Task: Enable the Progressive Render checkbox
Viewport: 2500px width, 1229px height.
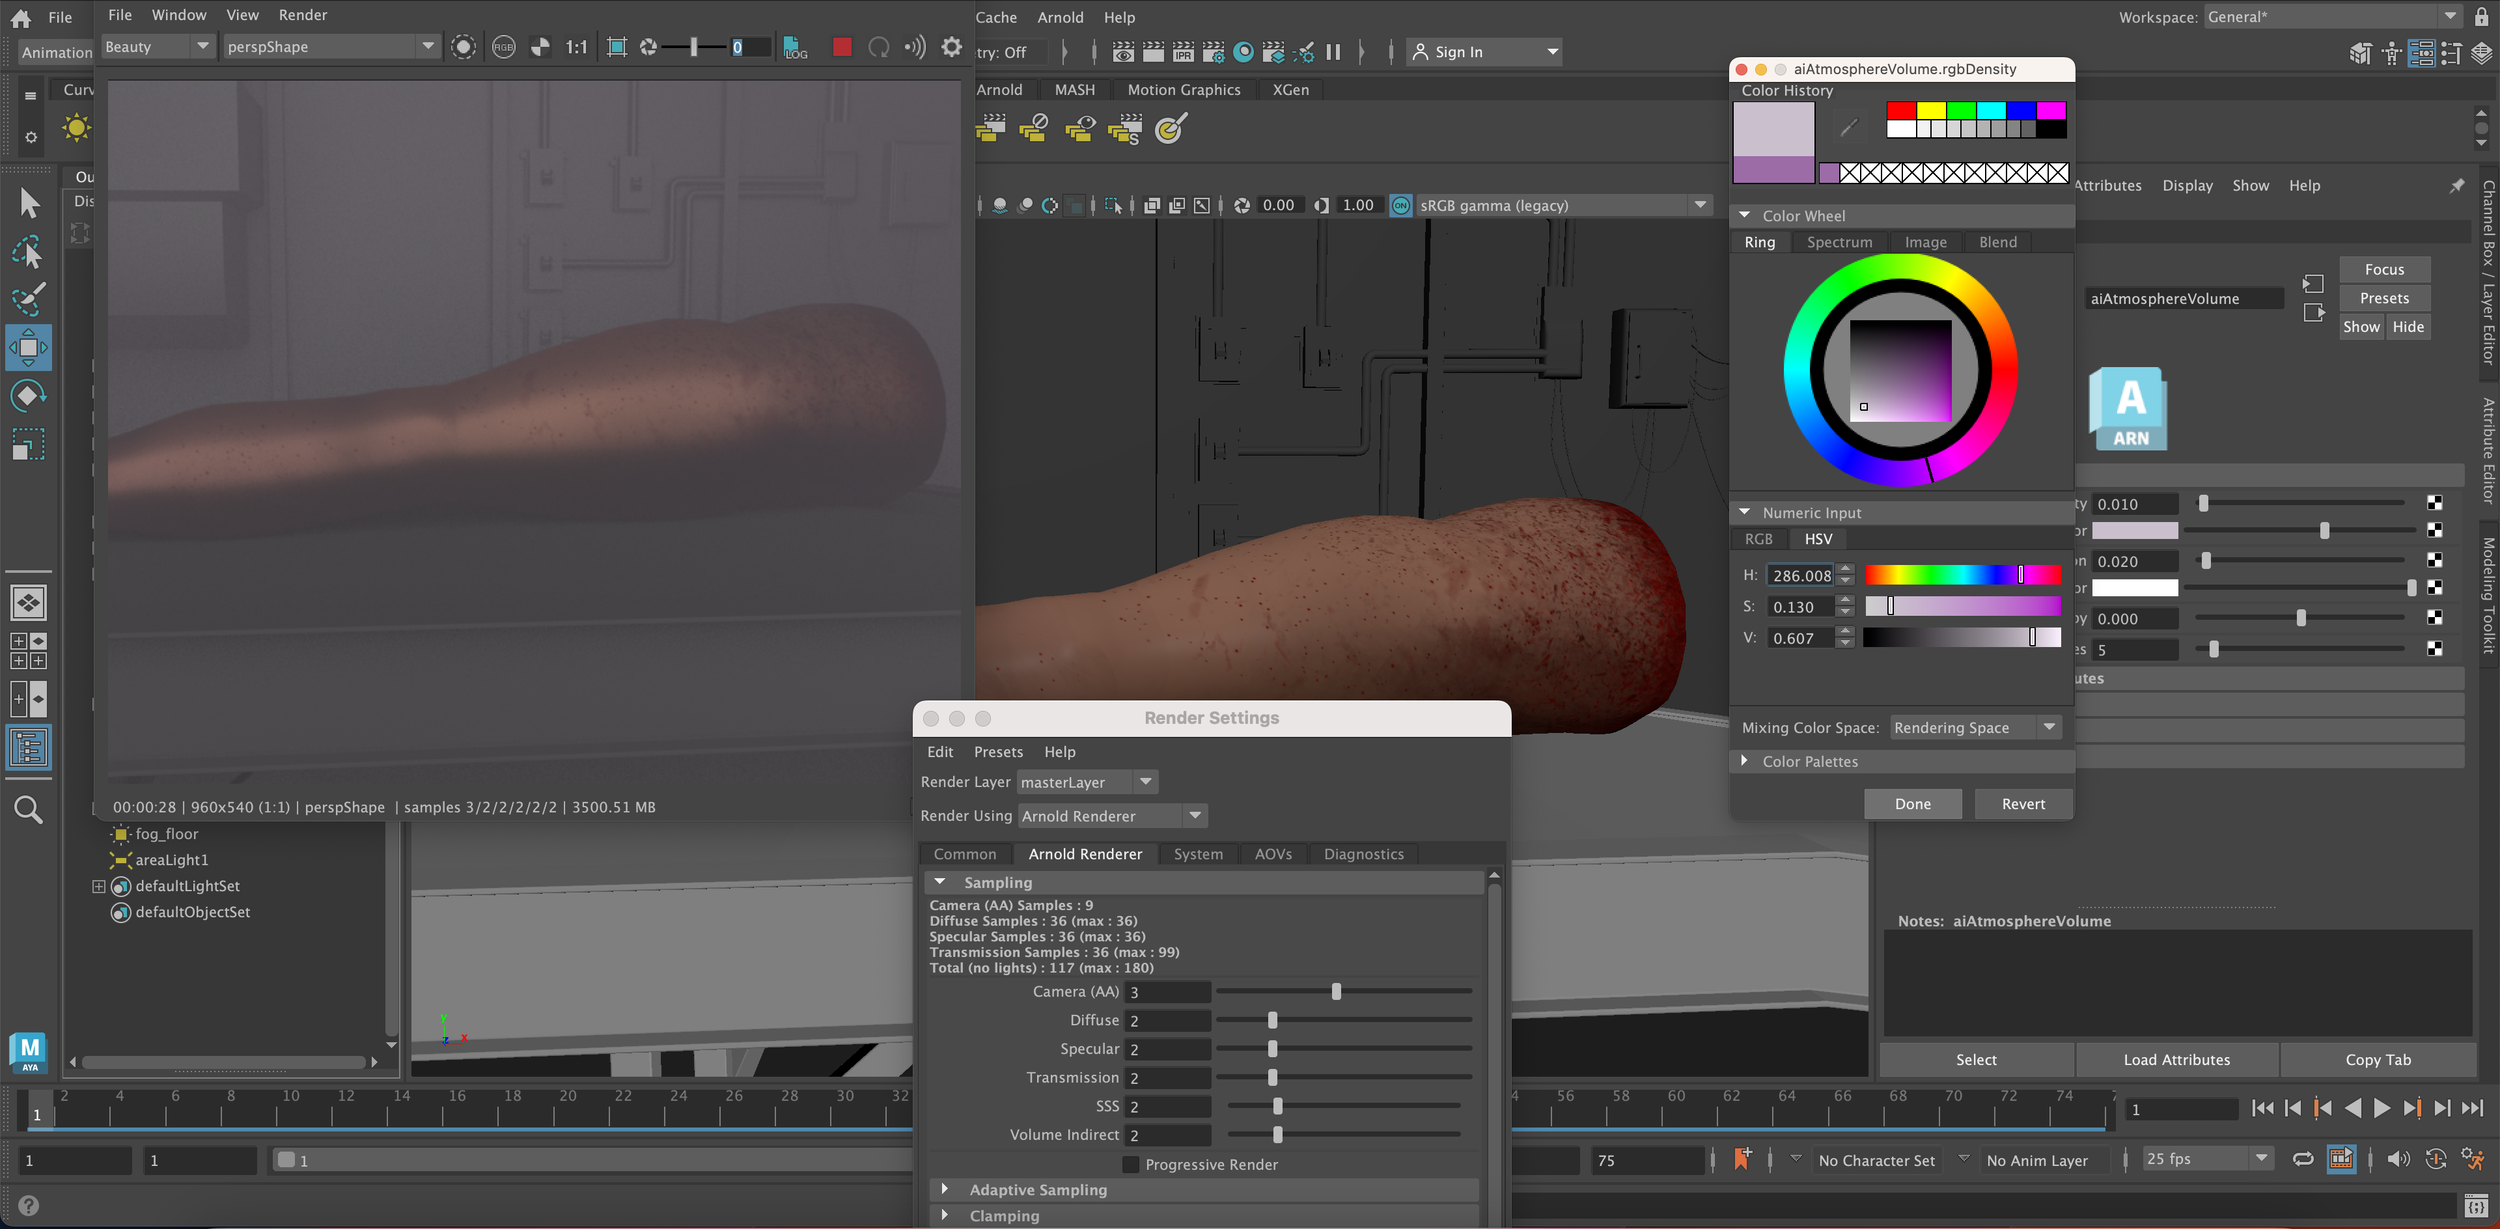Action: coord(1130,1164)
